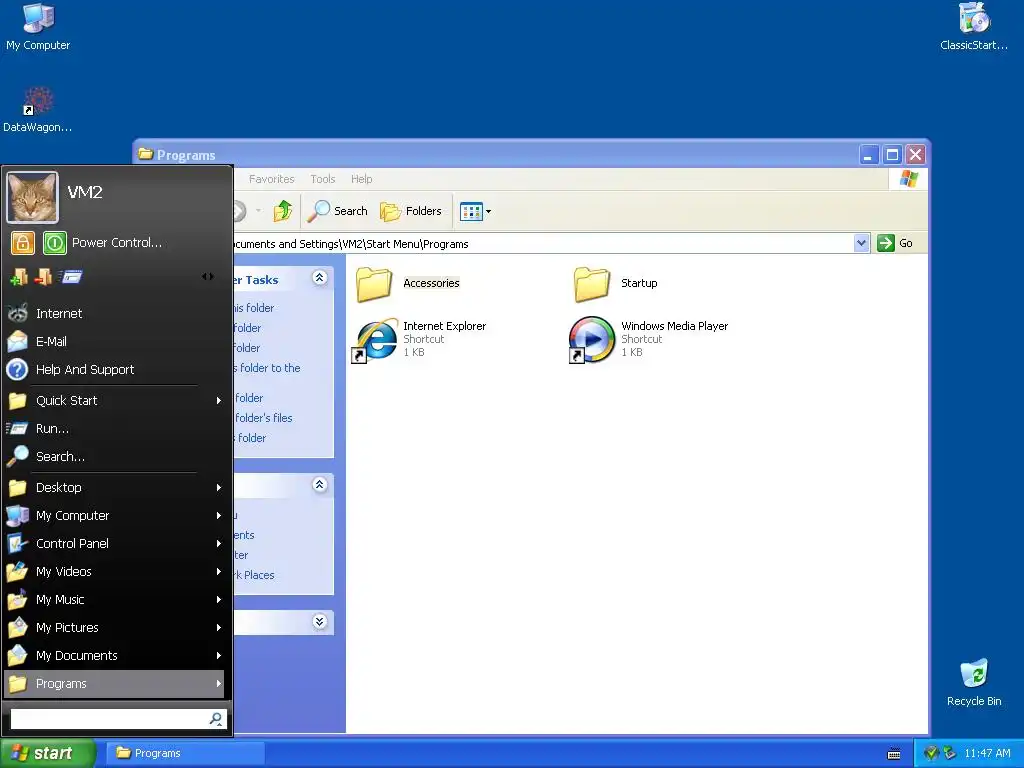Expand My Documents submenu arrow
The image size is (1024, 768).
[x=219, y=656]
